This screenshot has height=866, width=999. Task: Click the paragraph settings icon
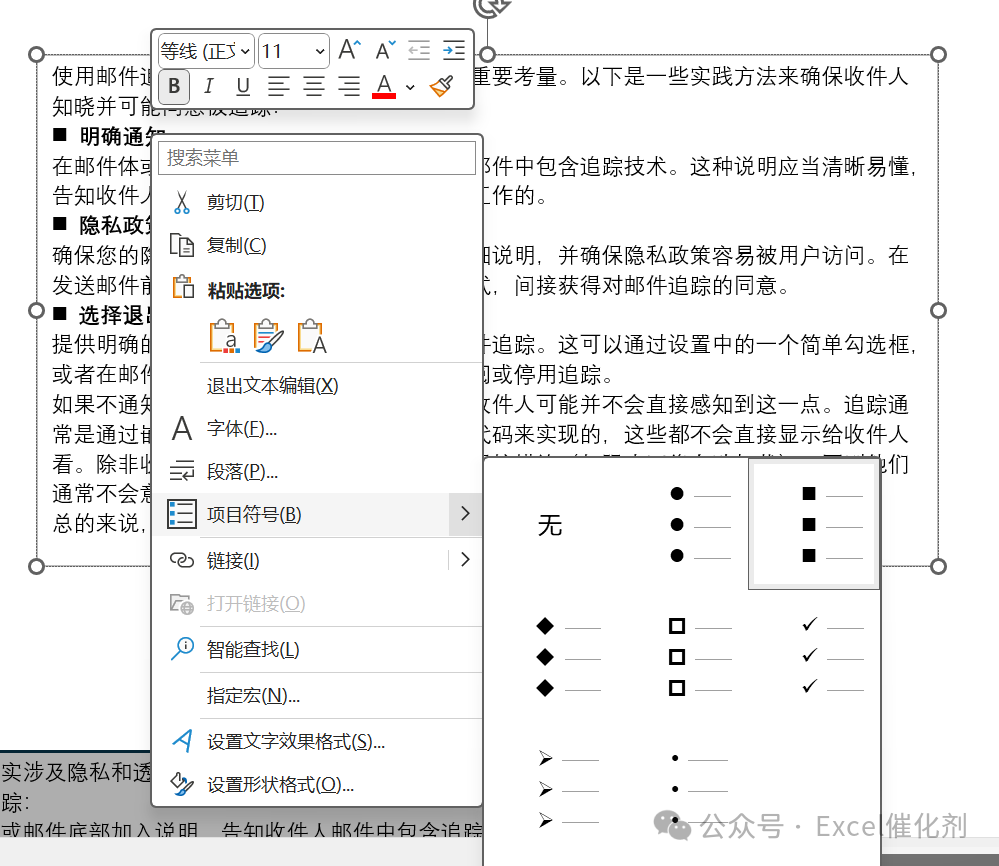click(x=182, y=471)
